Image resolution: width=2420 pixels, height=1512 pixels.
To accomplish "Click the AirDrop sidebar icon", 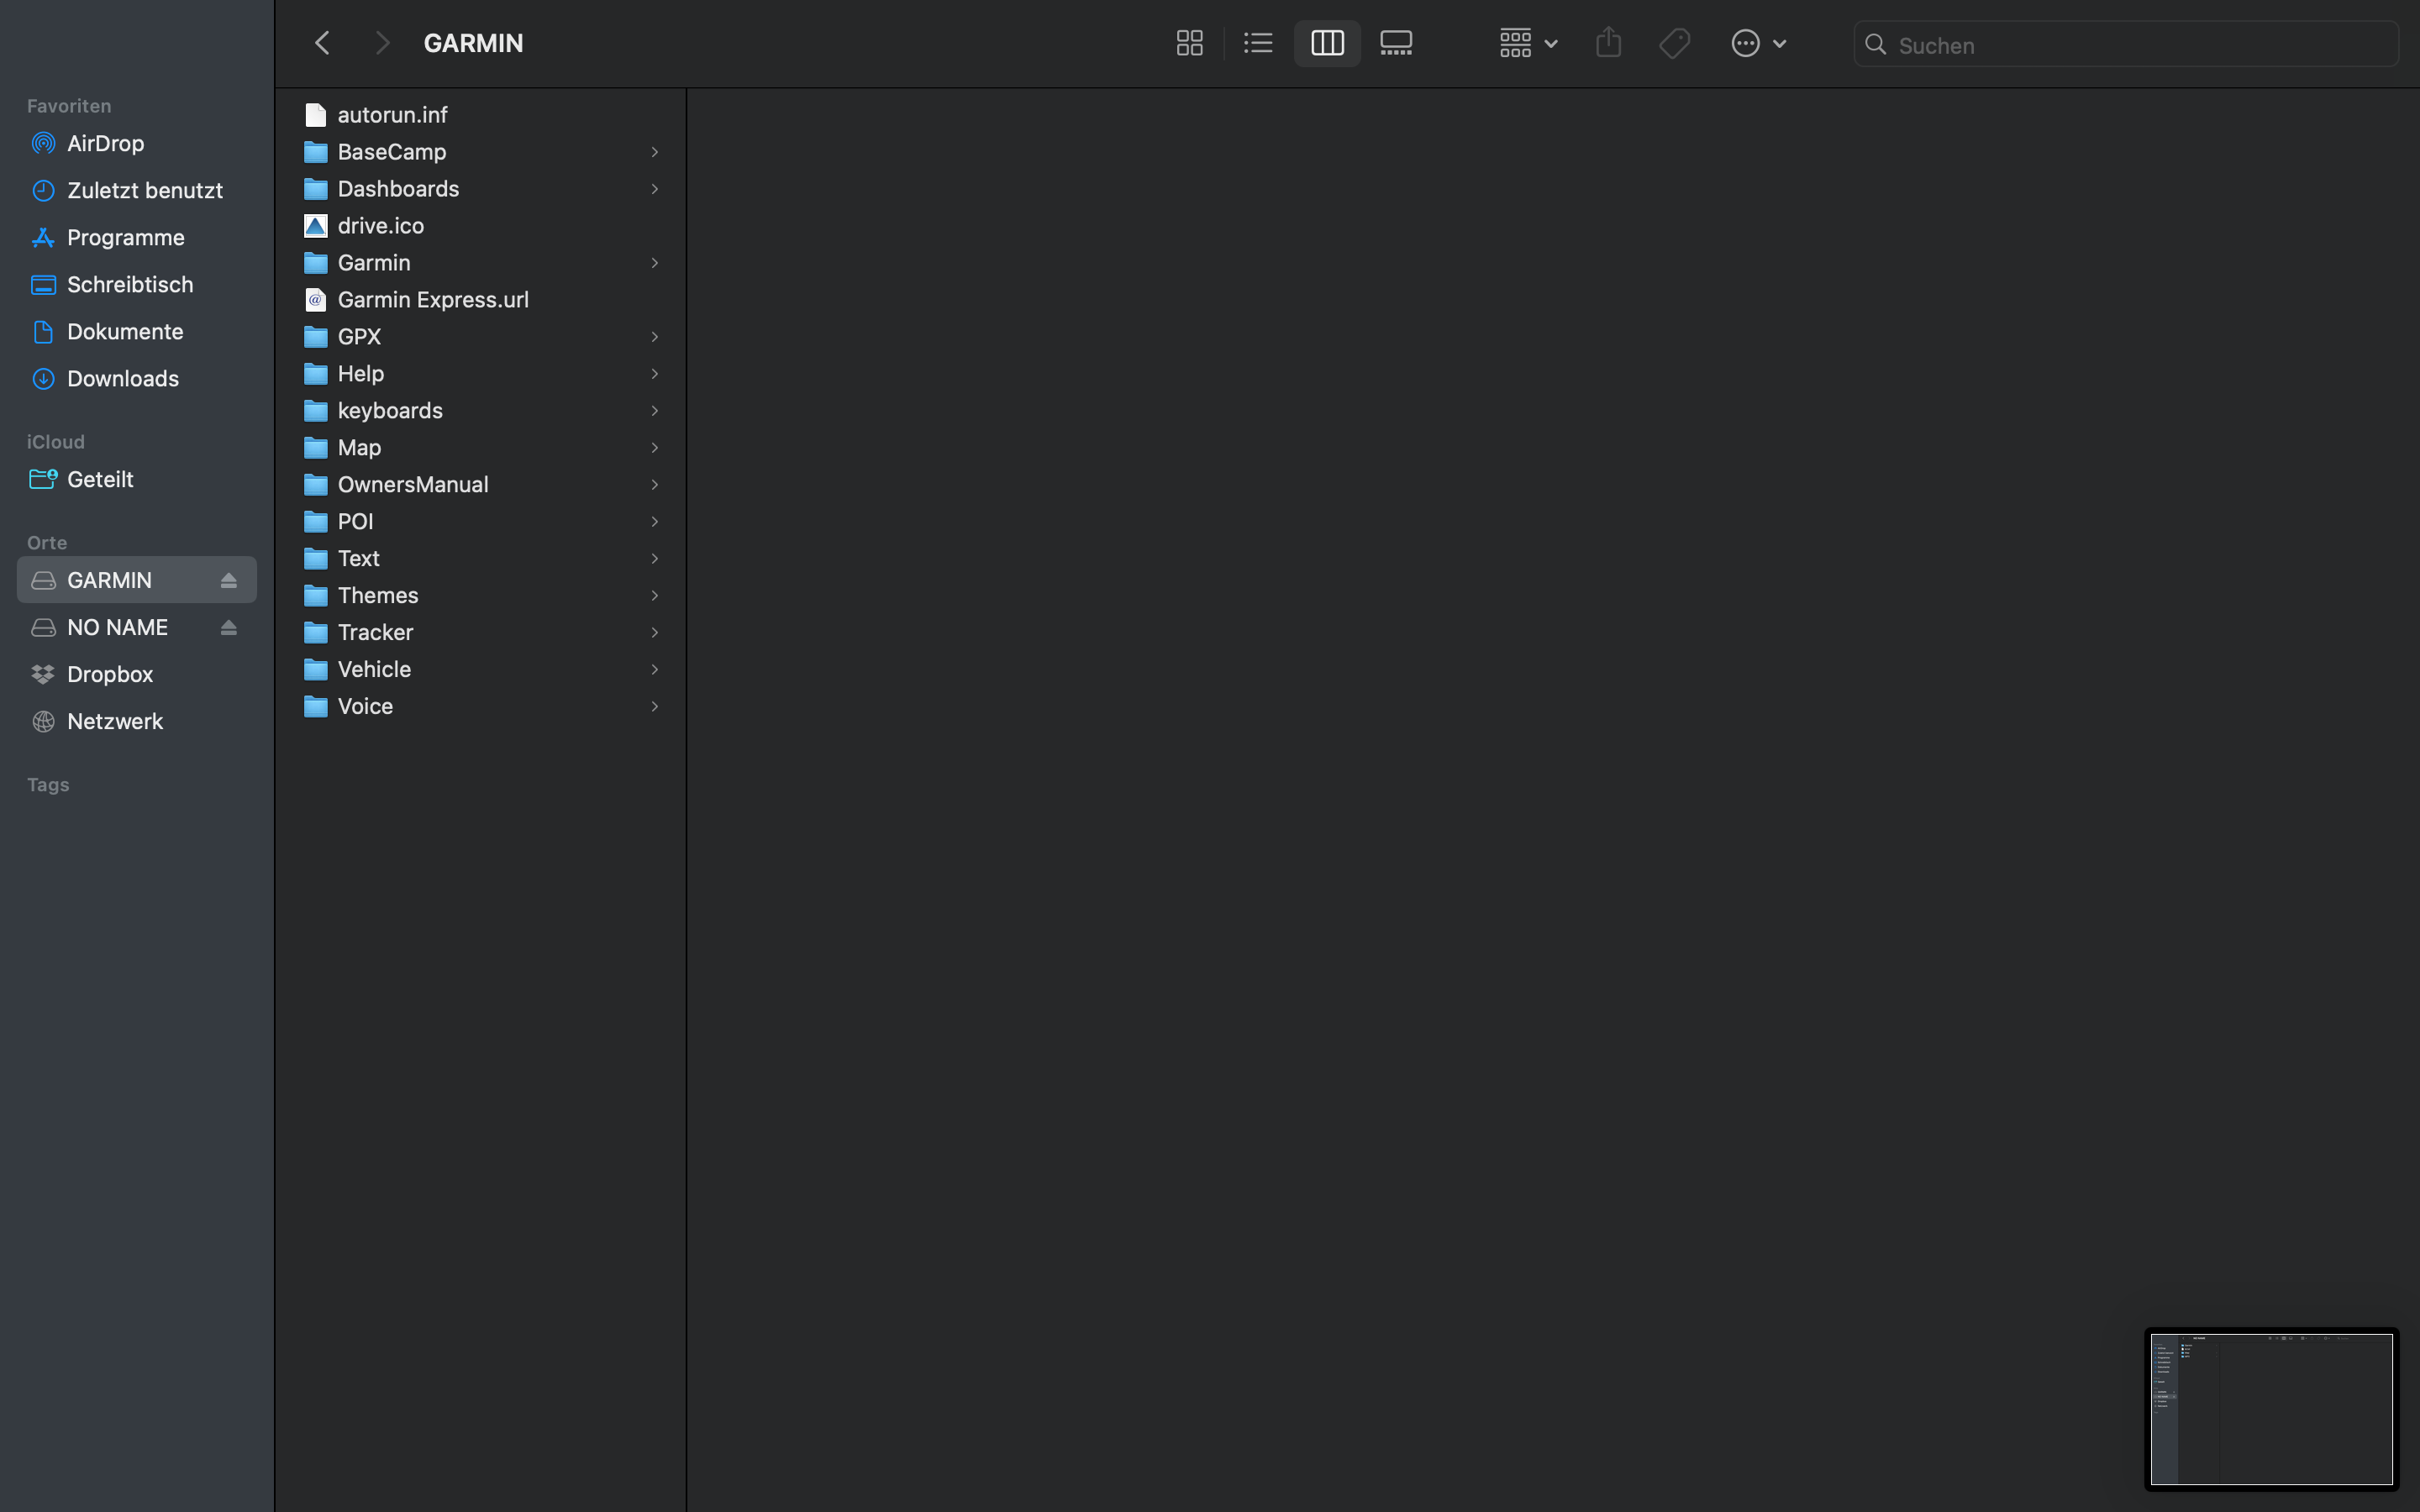I will [43, 143].
